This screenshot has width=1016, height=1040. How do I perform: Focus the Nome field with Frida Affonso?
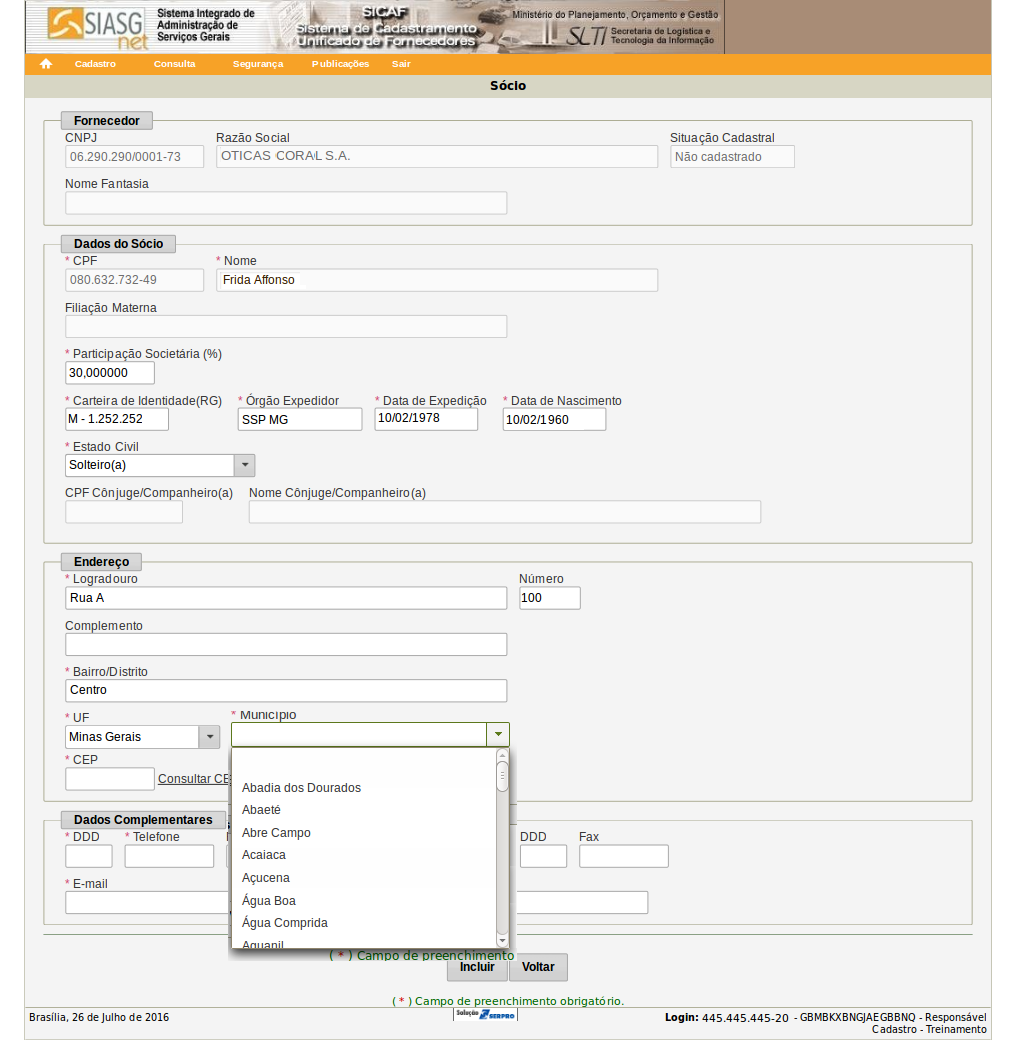tap(437, 280)
